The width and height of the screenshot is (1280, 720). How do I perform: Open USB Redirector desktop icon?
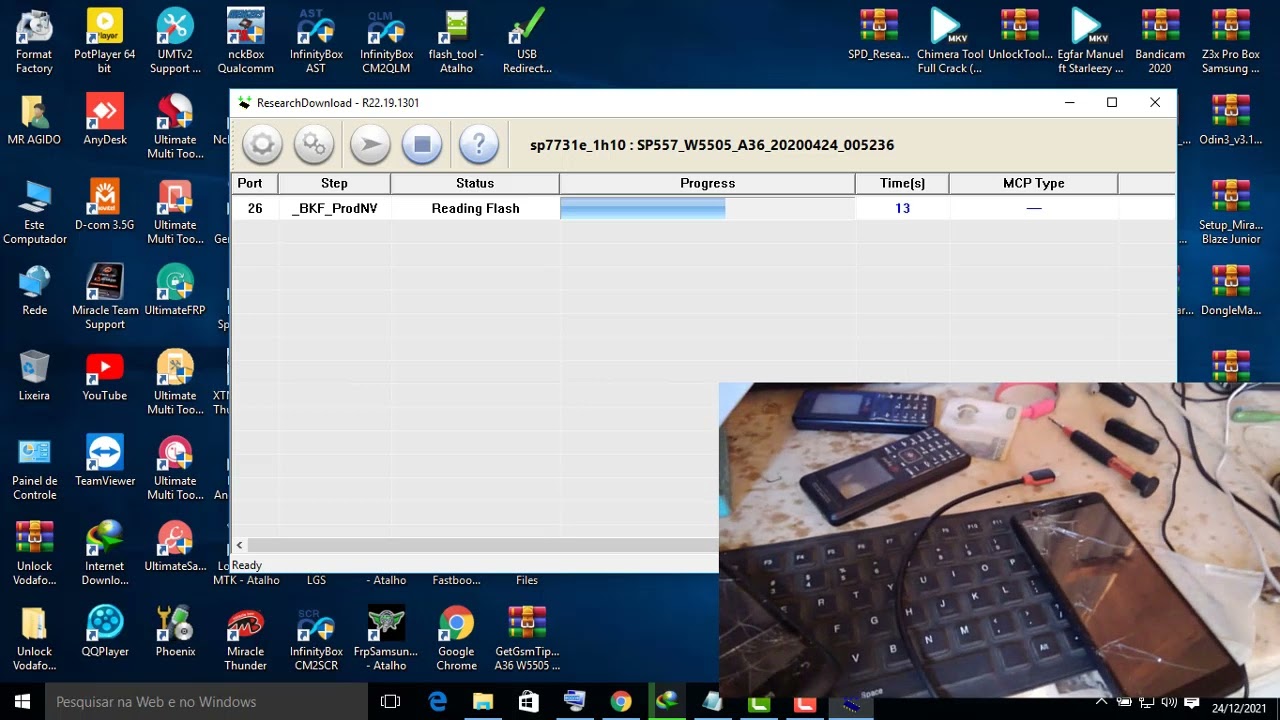[527, 41]
